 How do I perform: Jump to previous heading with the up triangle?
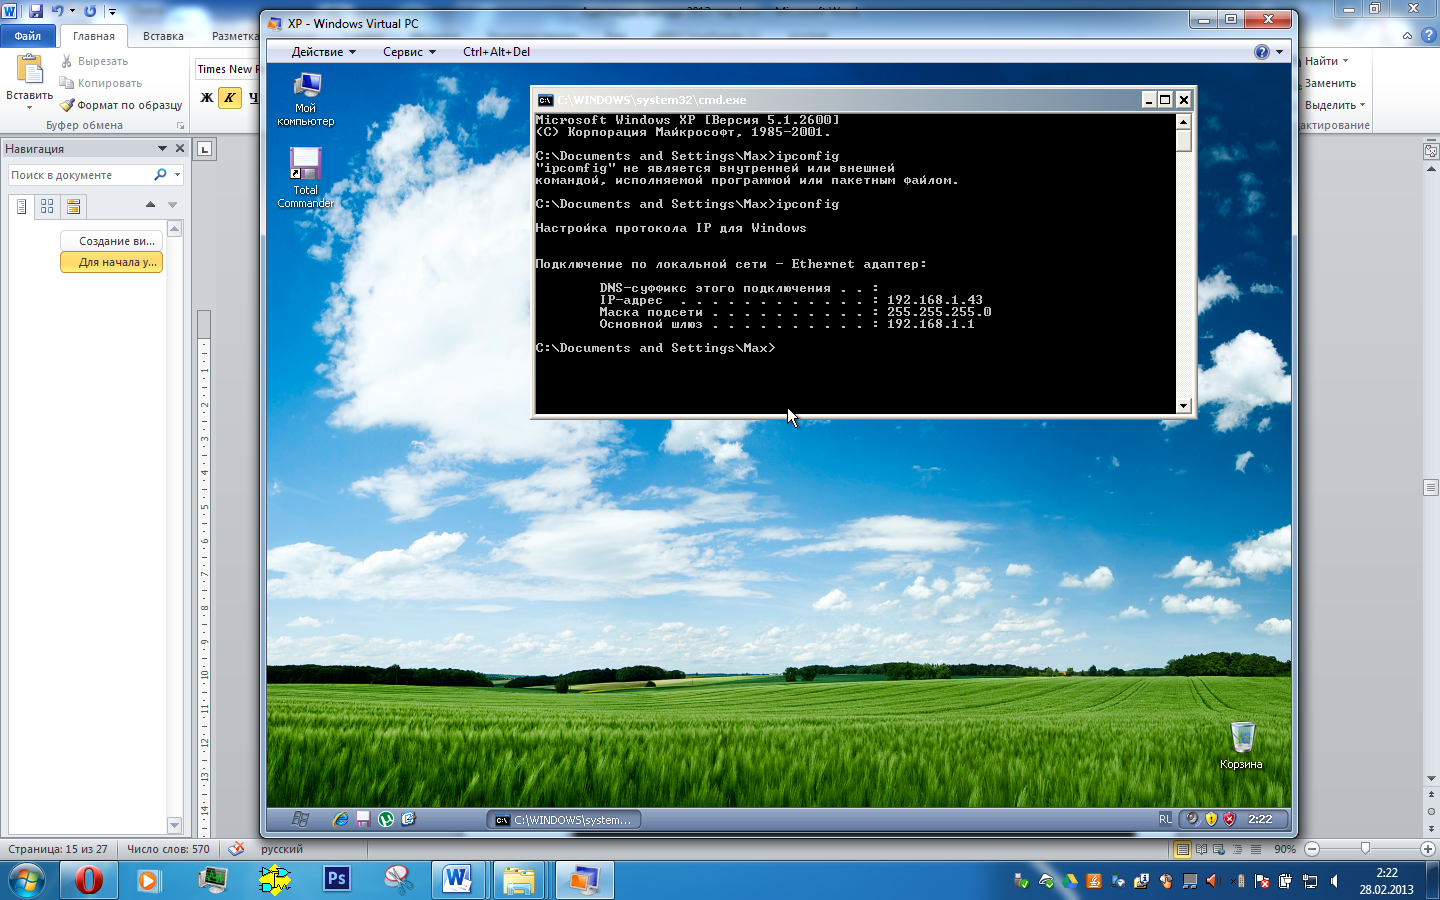tap(150, 204)
